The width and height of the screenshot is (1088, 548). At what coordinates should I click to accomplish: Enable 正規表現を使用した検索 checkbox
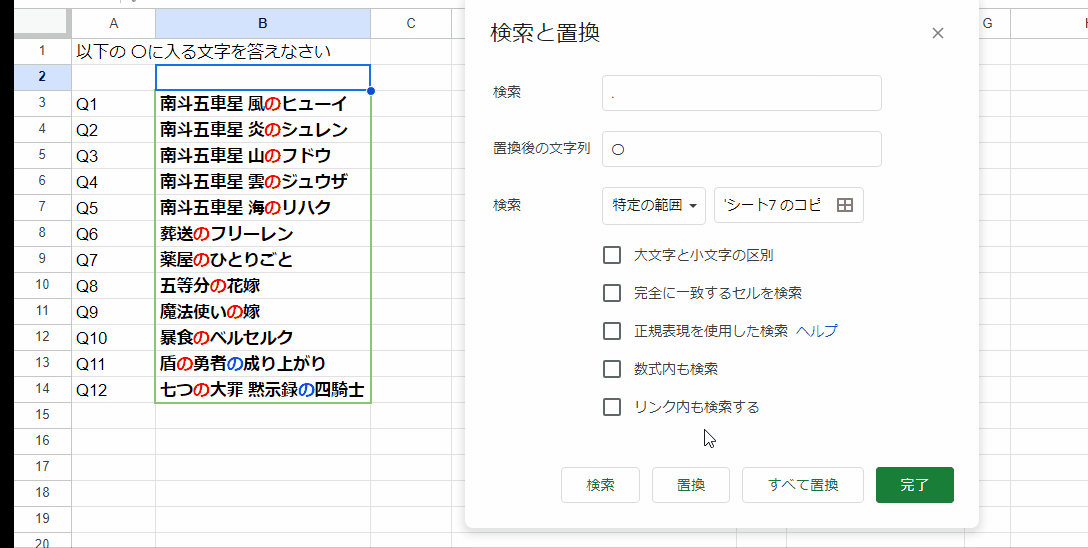tap(611, 331)
